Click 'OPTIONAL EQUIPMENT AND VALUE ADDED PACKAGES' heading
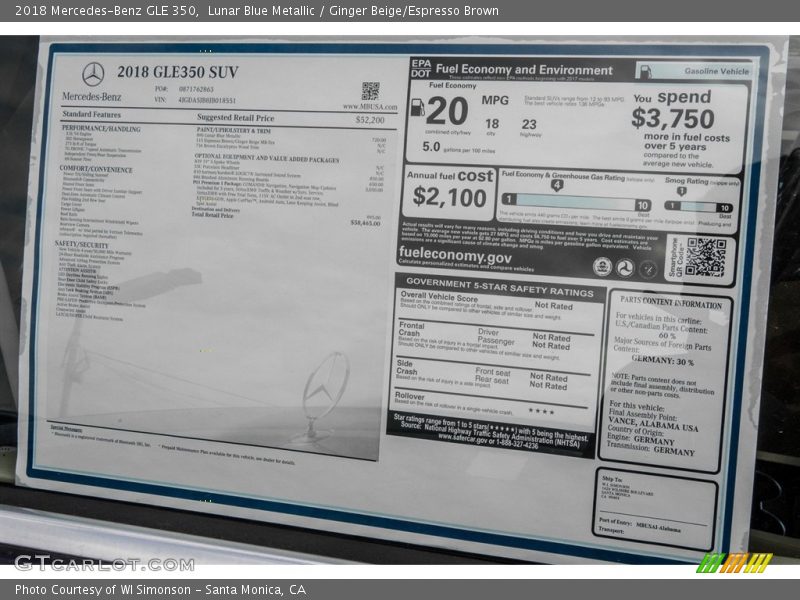 pyautogui.click(x=267, y=158)
